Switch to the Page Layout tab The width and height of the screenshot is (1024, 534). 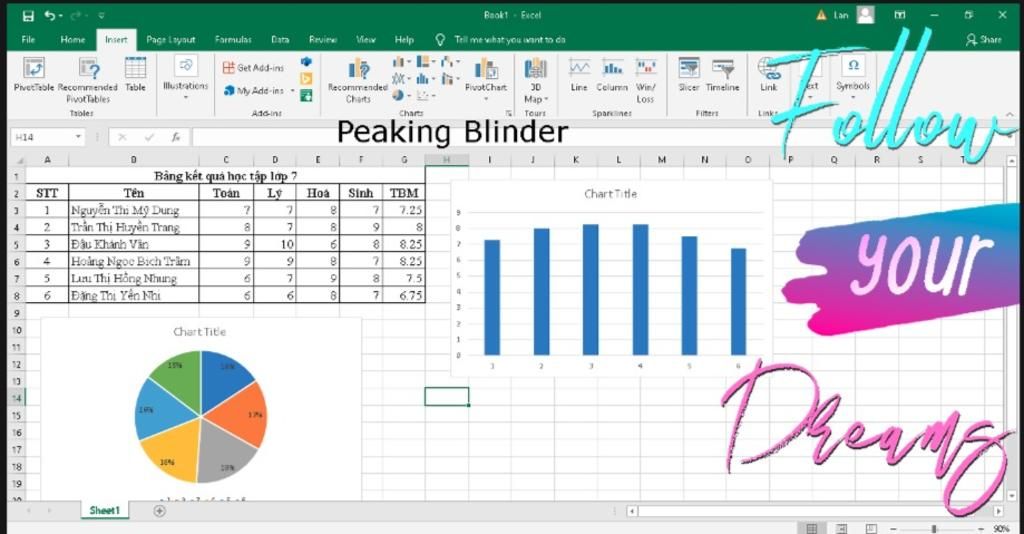pos(170,39)
